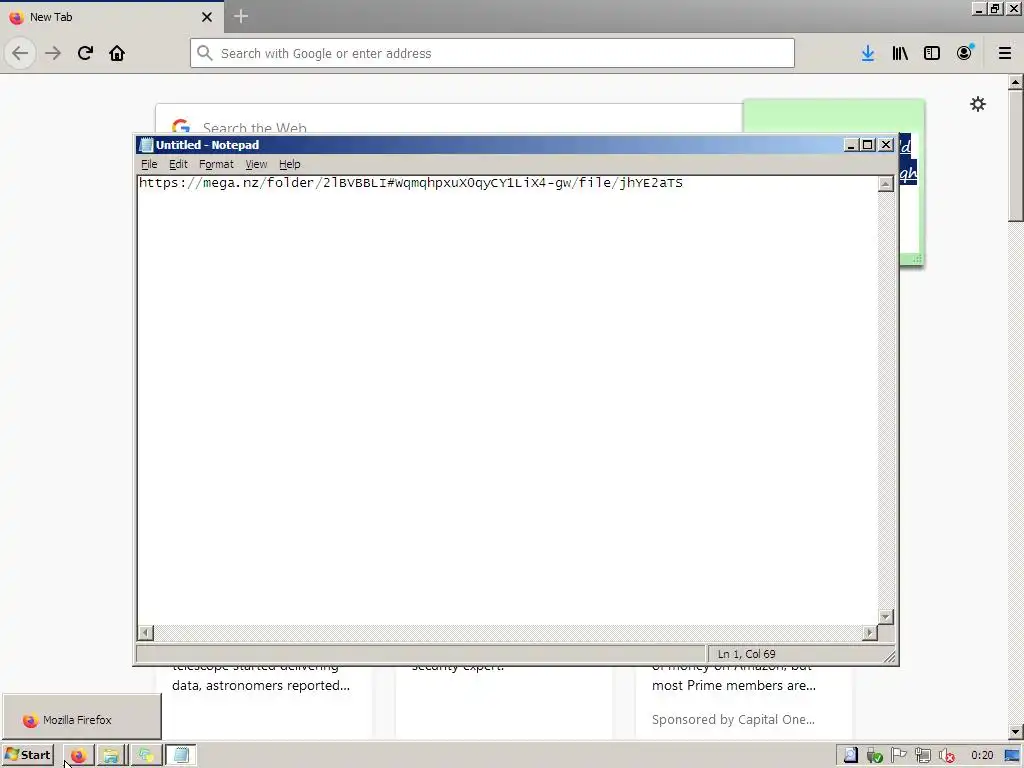Viewport: 1024px width, 768px height.
Task: Open the astronomers reported article card
Action: tap(264, 703)
